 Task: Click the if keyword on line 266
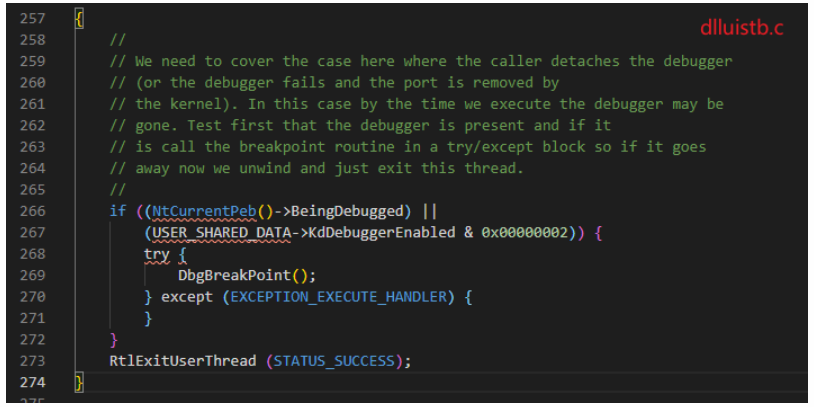point(118,211)
